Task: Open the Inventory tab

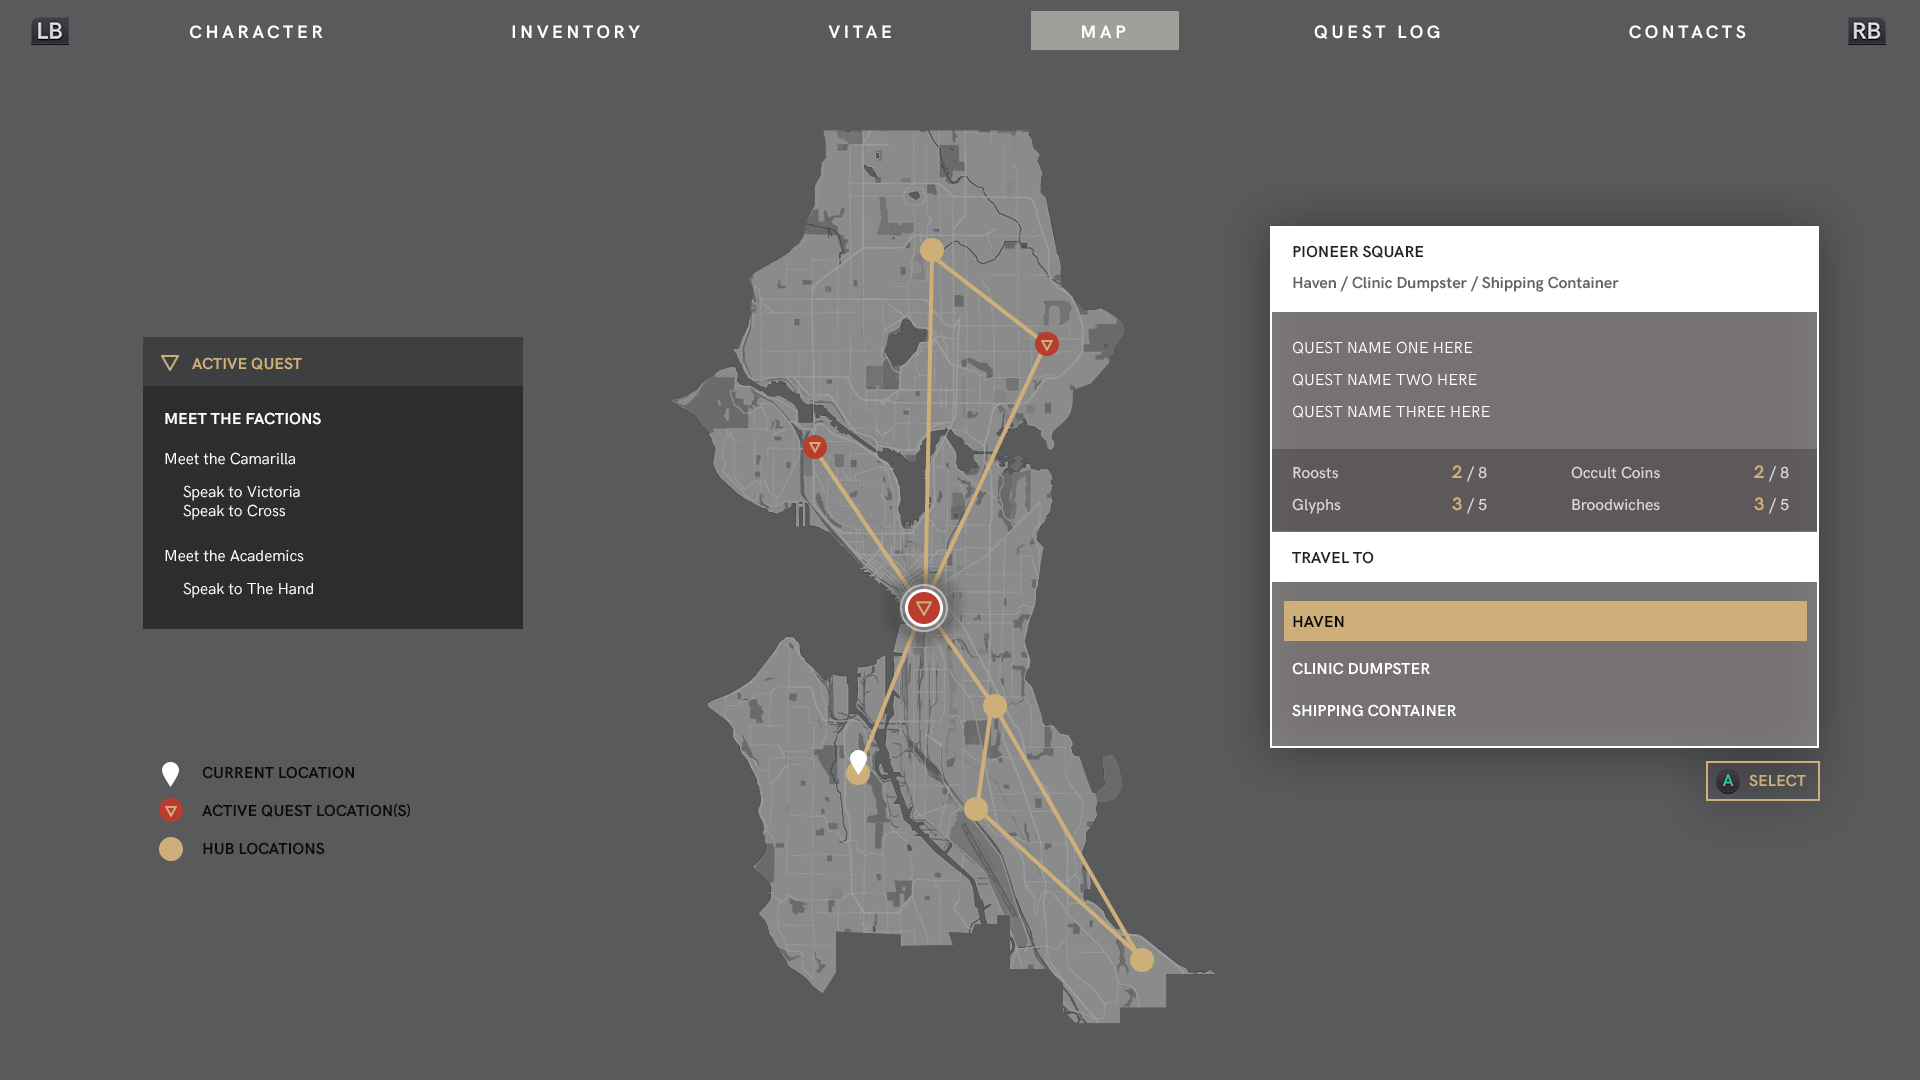Action: coord(576,32)
